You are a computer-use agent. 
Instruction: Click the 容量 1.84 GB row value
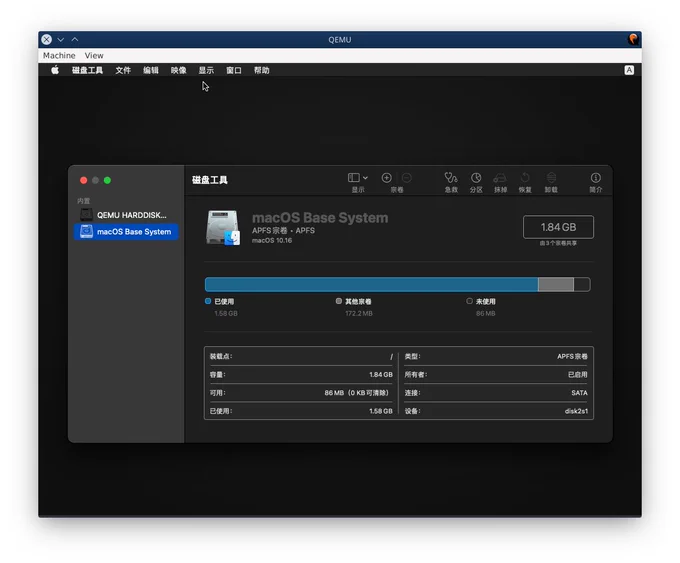[381, 375]
